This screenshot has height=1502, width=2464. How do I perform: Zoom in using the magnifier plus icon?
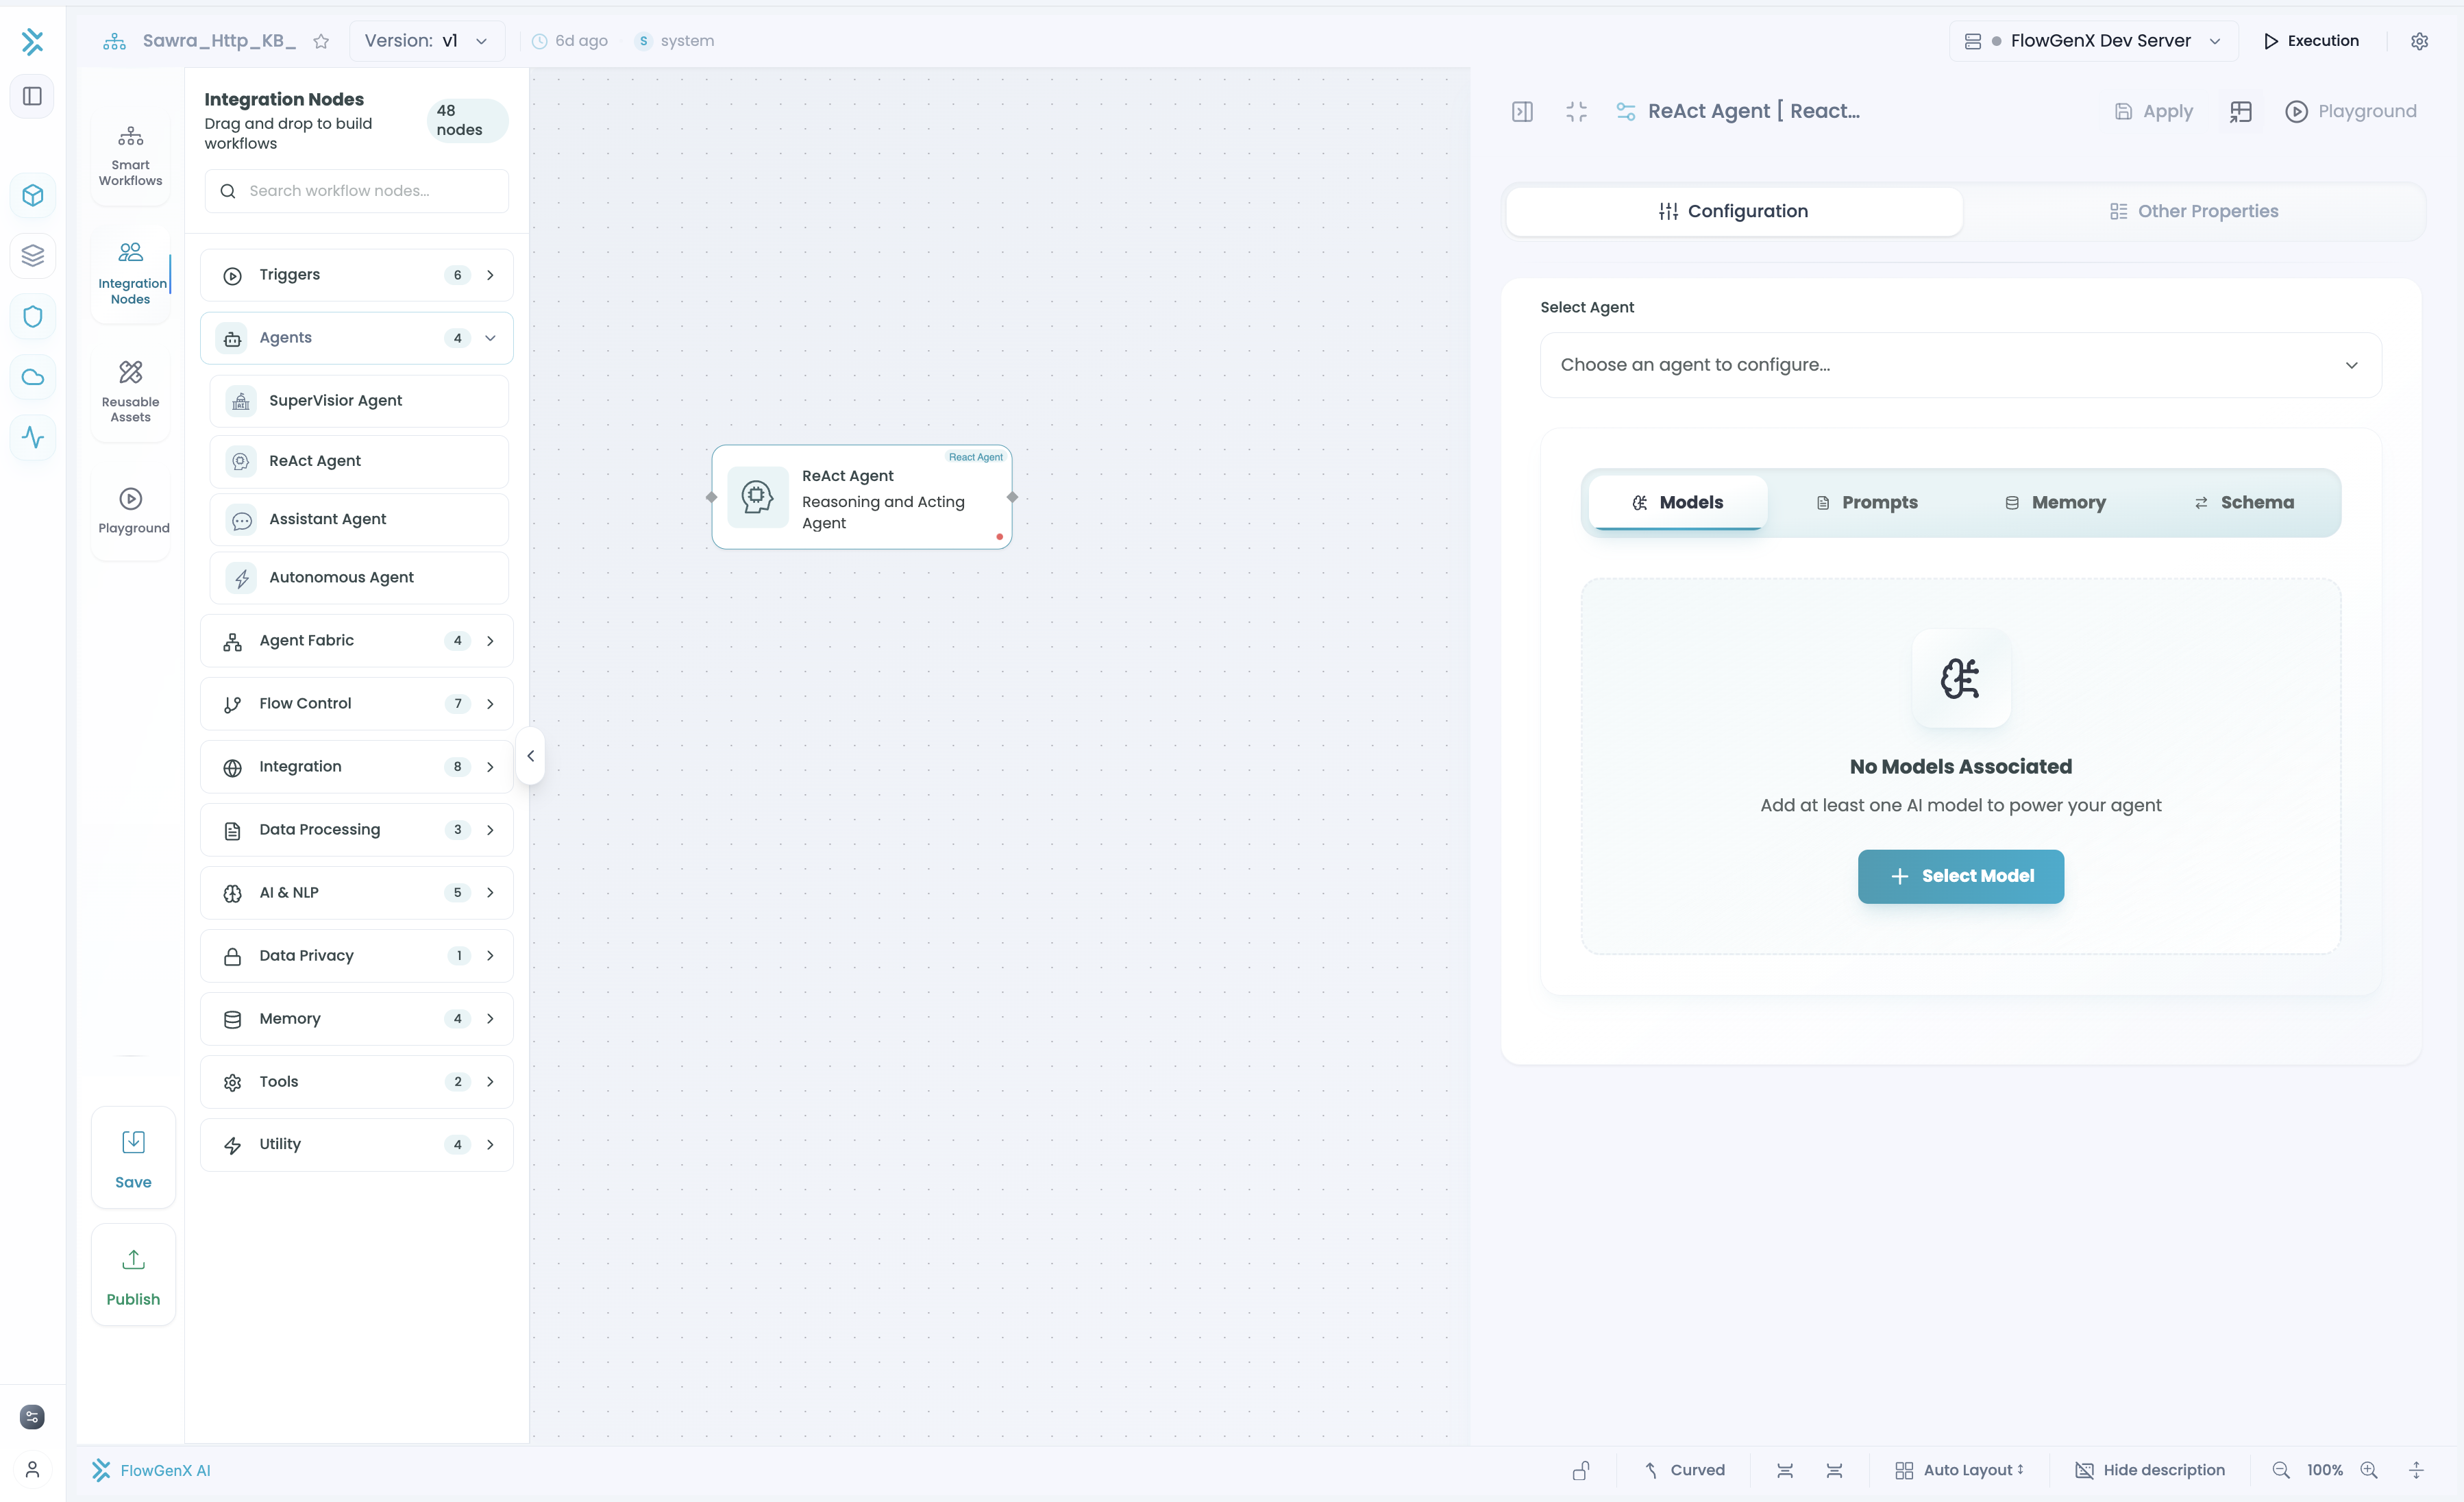click(2369, 1470)
